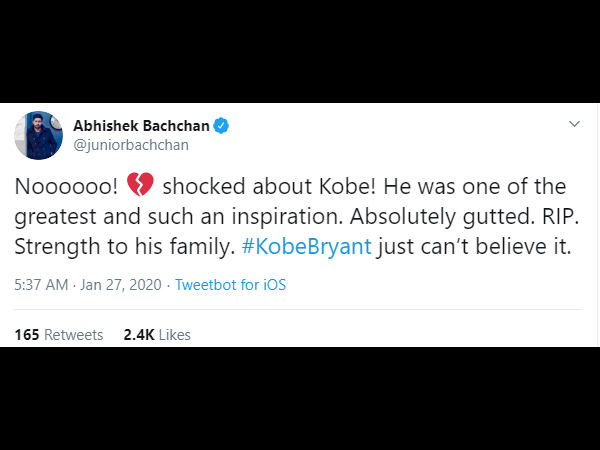Click the text greatest and such an inspiration
This screenshot has height=450, width=600.
point(179,217)
